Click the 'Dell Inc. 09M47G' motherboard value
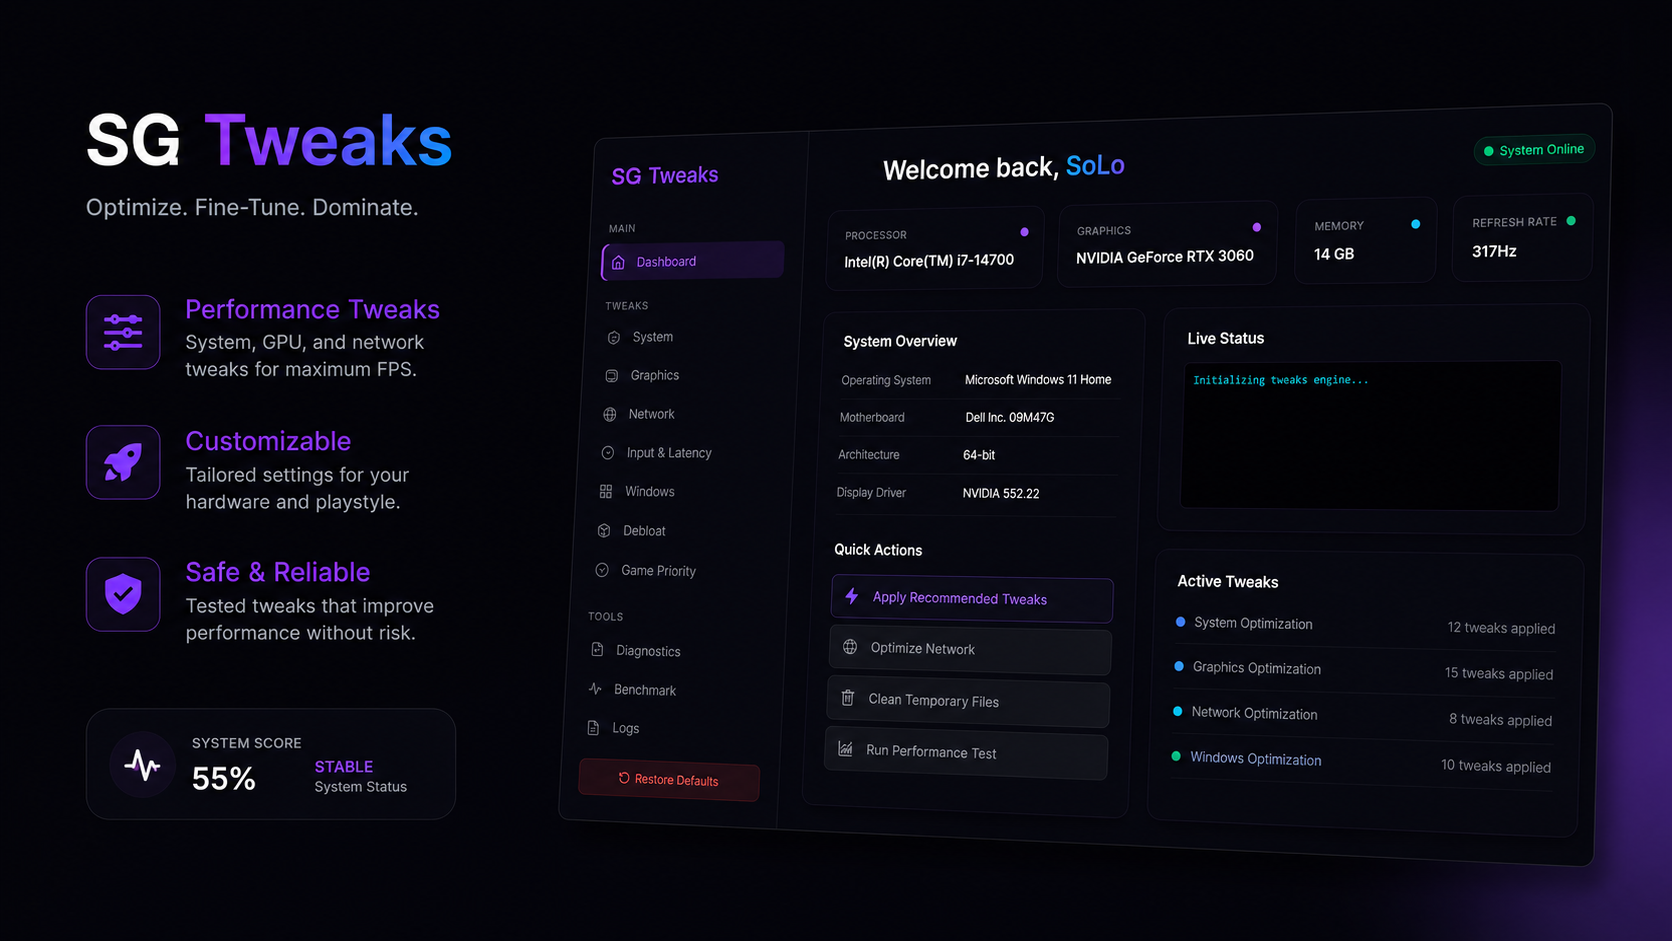Viewport: 1672px width, 941px height. 1009,417
